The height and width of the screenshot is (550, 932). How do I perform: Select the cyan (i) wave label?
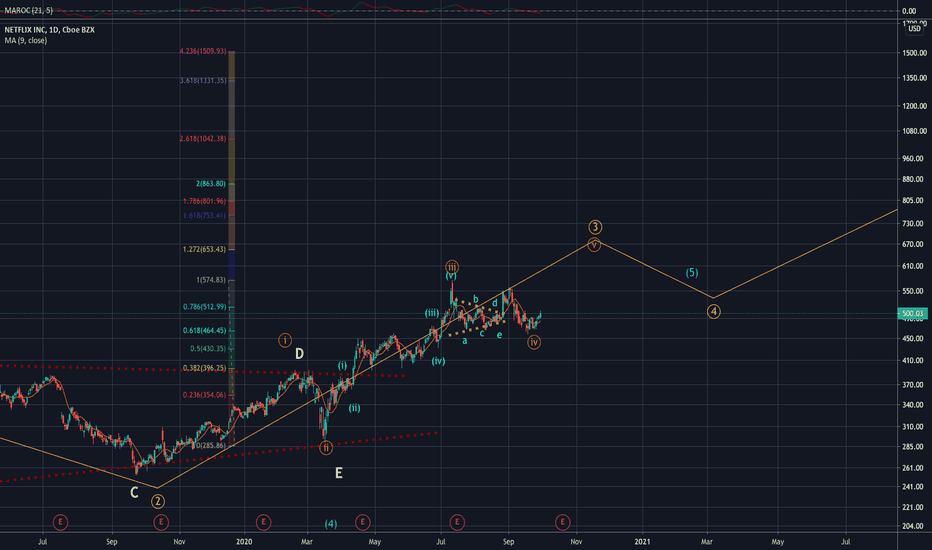coord(342,365)
